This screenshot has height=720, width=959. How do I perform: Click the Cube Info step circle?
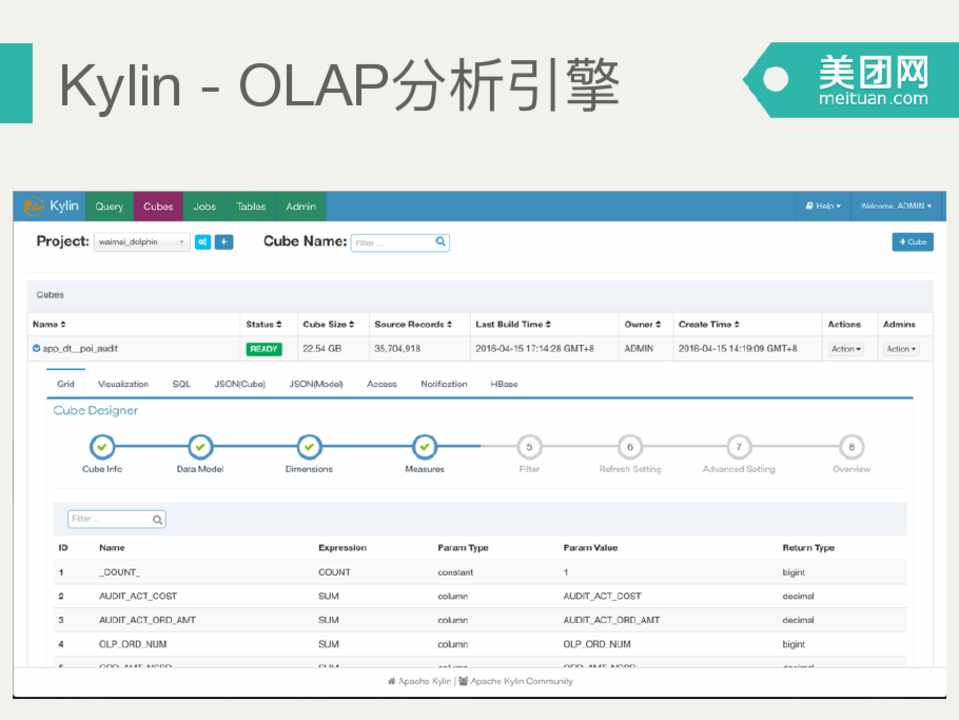(x=102, y=447)
